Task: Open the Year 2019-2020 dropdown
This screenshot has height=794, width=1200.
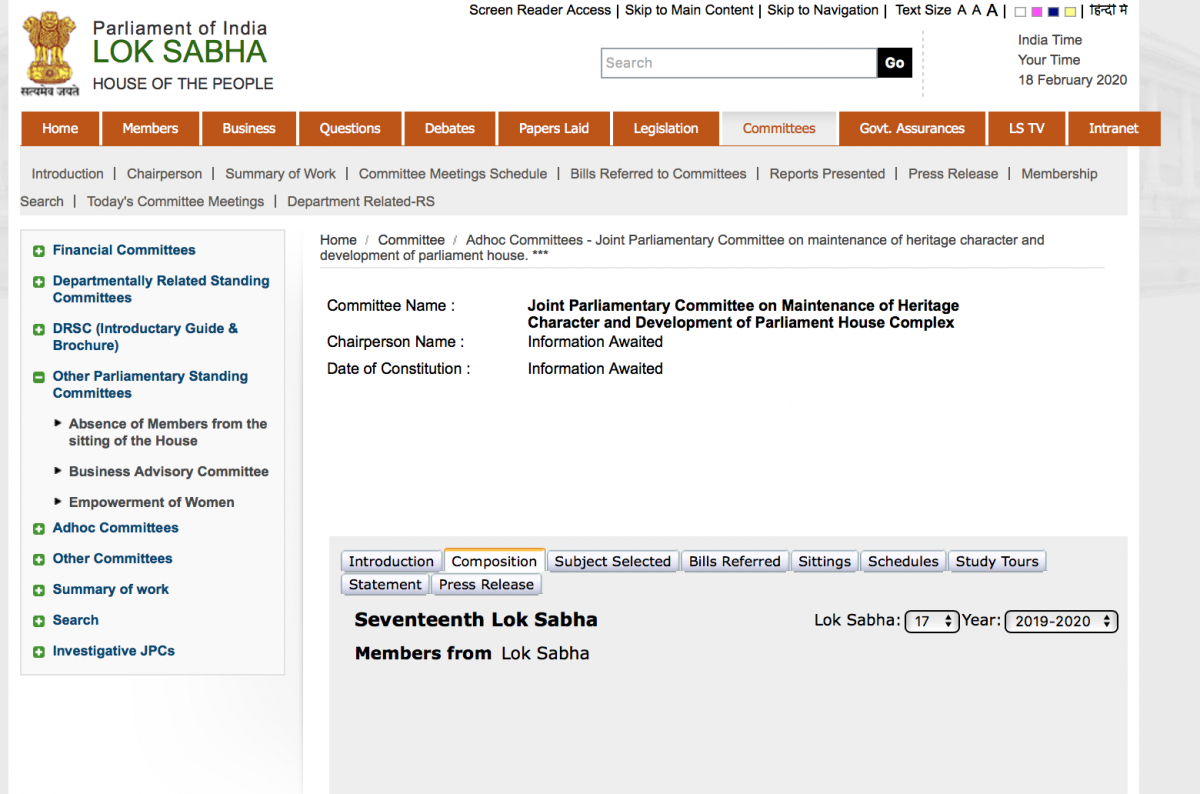Action: pos(1060,621)
